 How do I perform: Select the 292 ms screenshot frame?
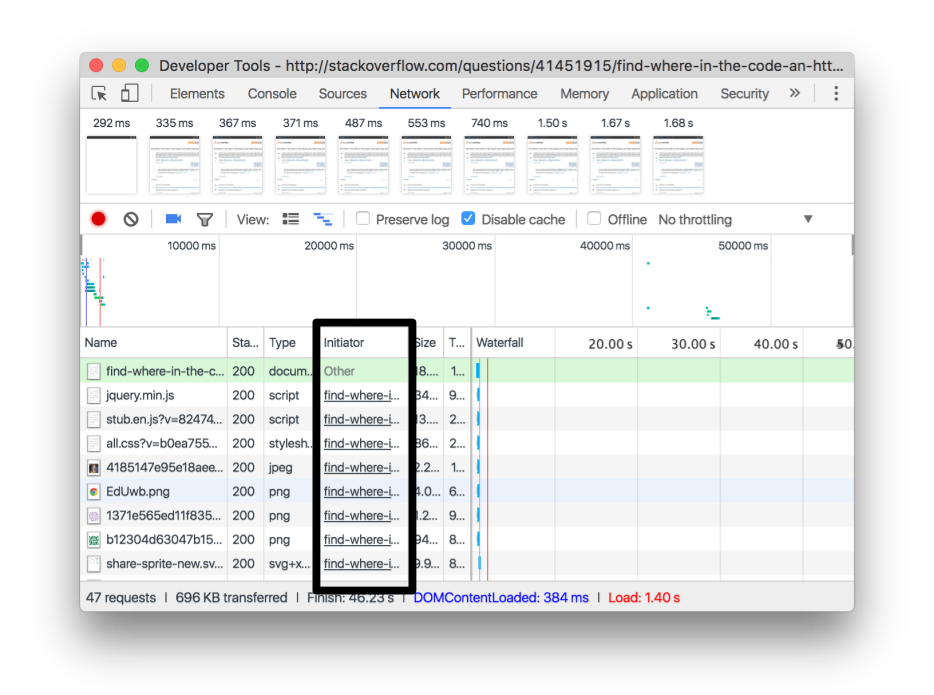click(111, 165)
